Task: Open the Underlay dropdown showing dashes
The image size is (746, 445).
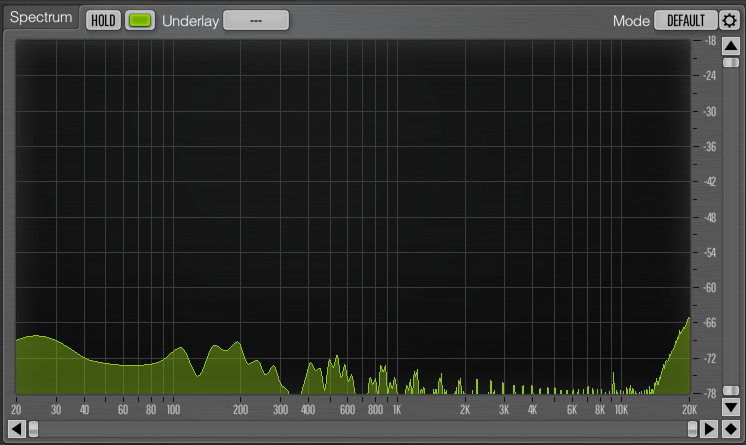Action: 256,21
